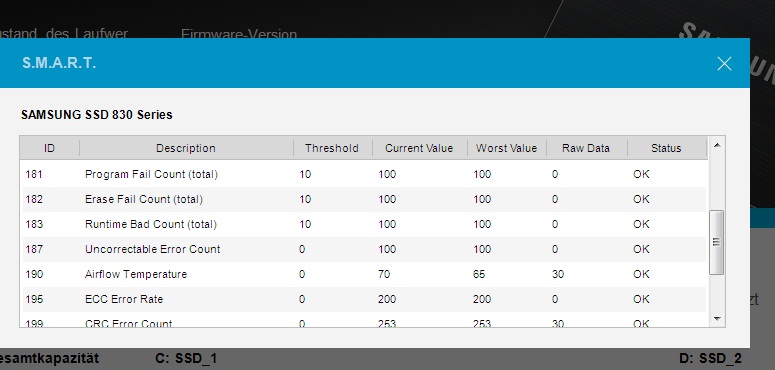This screenshot has height=370, width=775.
Task: Click D: SSD_2 drive label in background
Action: [x=710, y=358]
